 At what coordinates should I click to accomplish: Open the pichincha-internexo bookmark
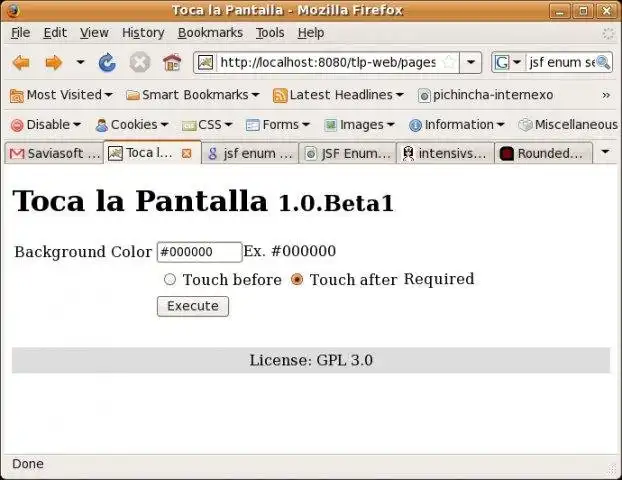click(486, 95)
